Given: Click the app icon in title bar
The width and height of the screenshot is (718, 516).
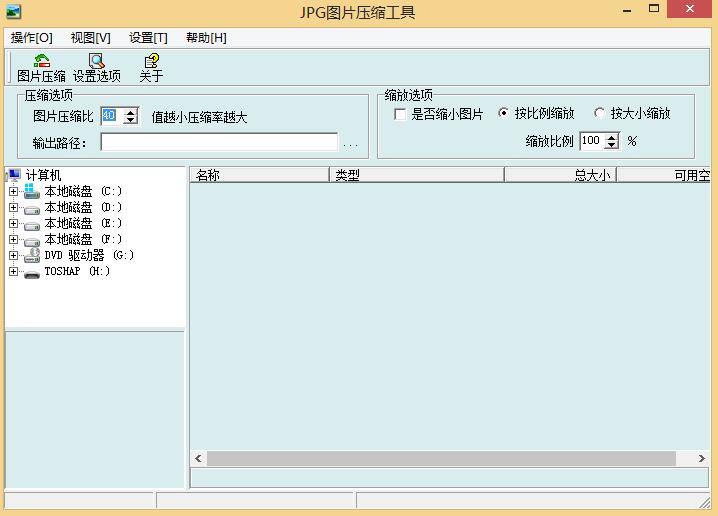Looking at the screenshot, I should click(x=13, y=11).
